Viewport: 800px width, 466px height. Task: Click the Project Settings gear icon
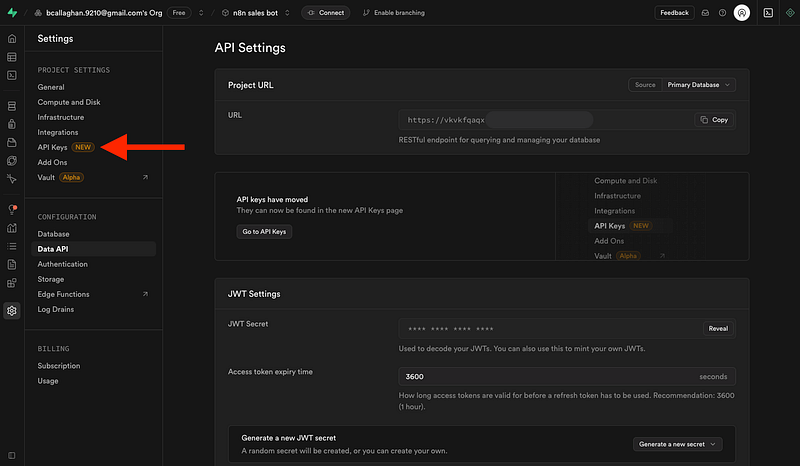coord(12,310)
